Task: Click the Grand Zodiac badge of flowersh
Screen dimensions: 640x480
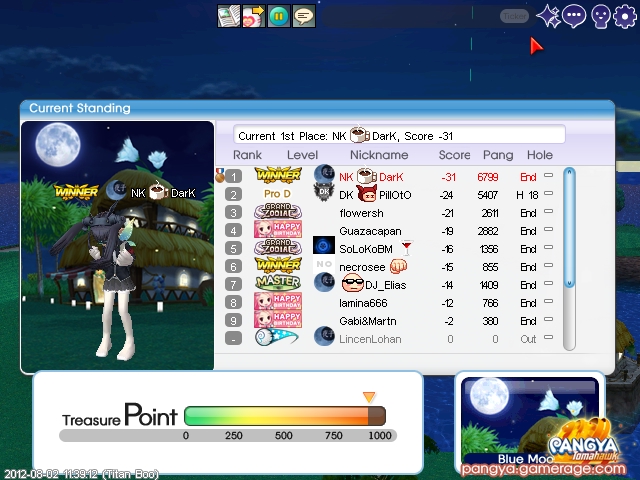Action: pyautogui.click(x=278, y=211)
